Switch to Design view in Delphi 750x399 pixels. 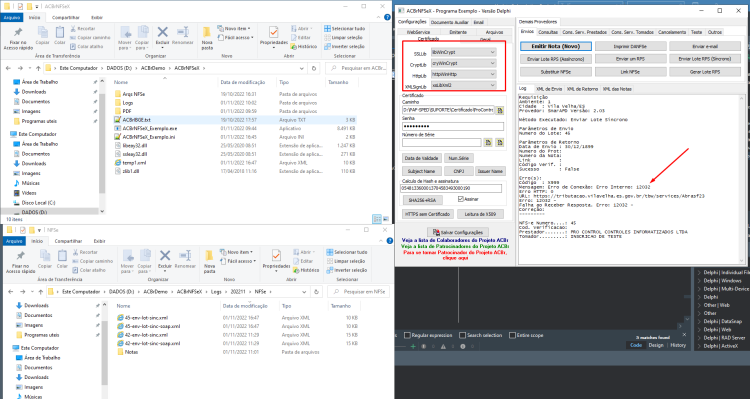(656, 345)
